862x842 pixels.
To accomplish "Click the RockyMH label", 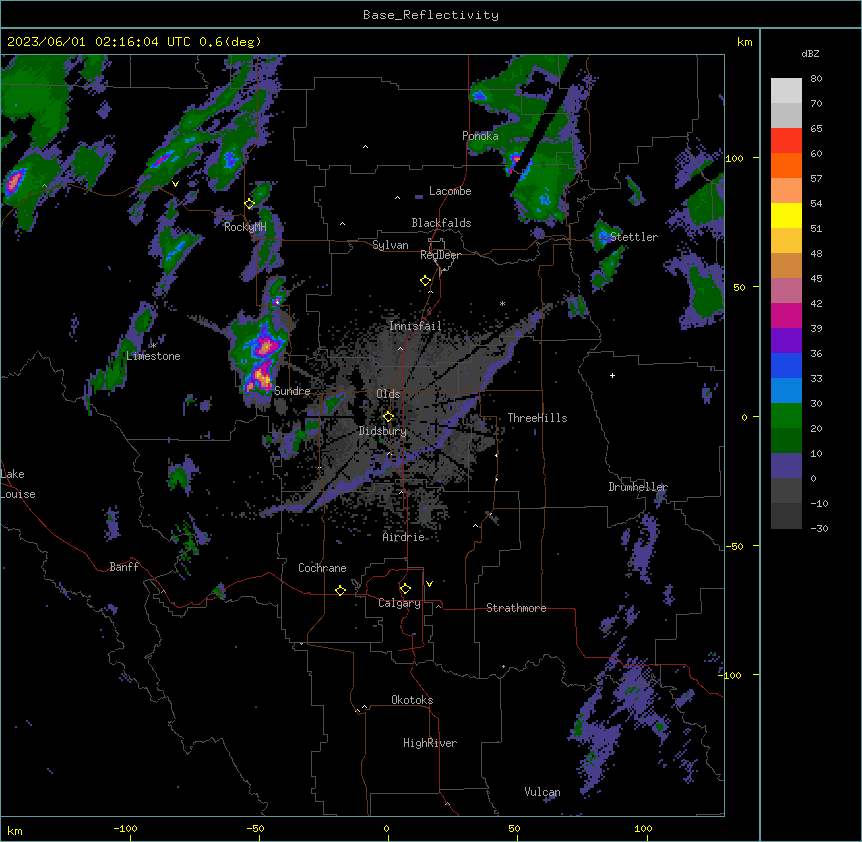I will [245, 227].
